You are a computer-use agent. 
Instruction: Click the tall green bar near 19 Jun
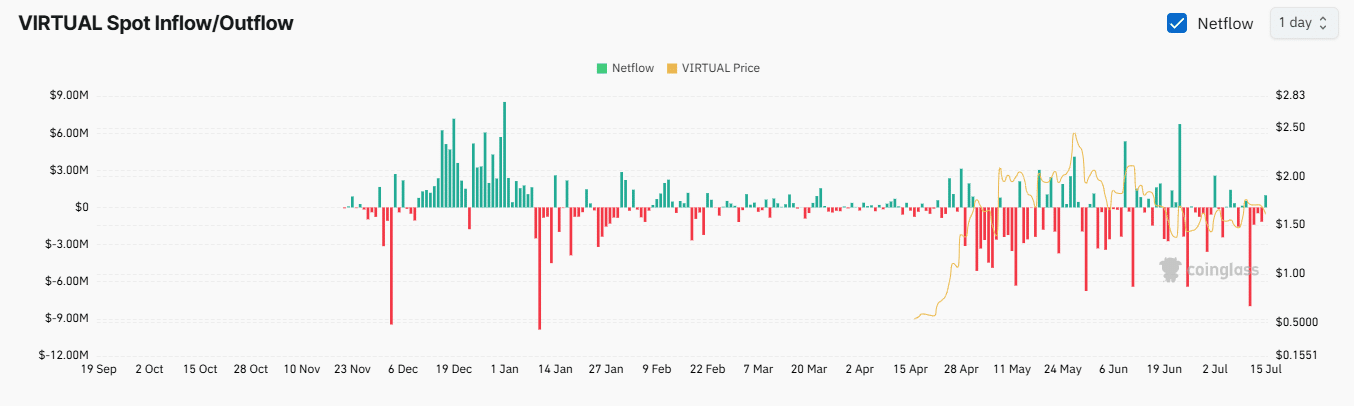click(x=1180, y=165)
